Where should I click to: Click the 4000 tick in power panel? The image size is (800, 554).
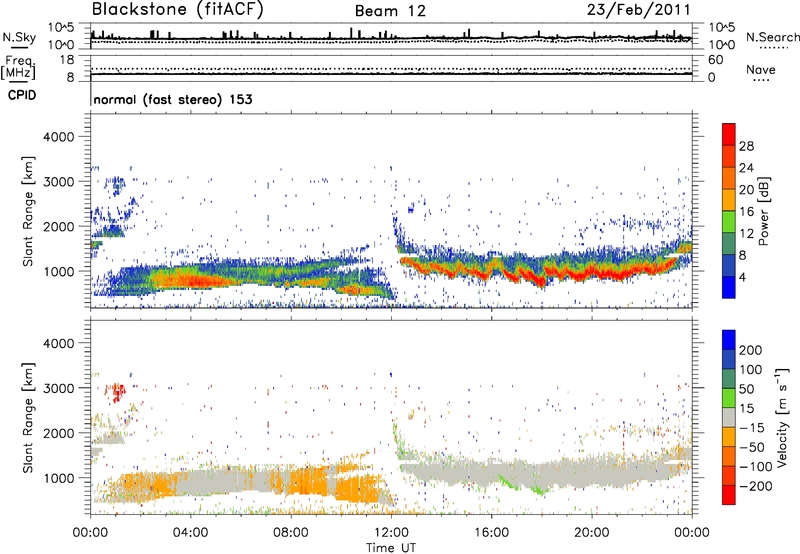coord(58,137)
